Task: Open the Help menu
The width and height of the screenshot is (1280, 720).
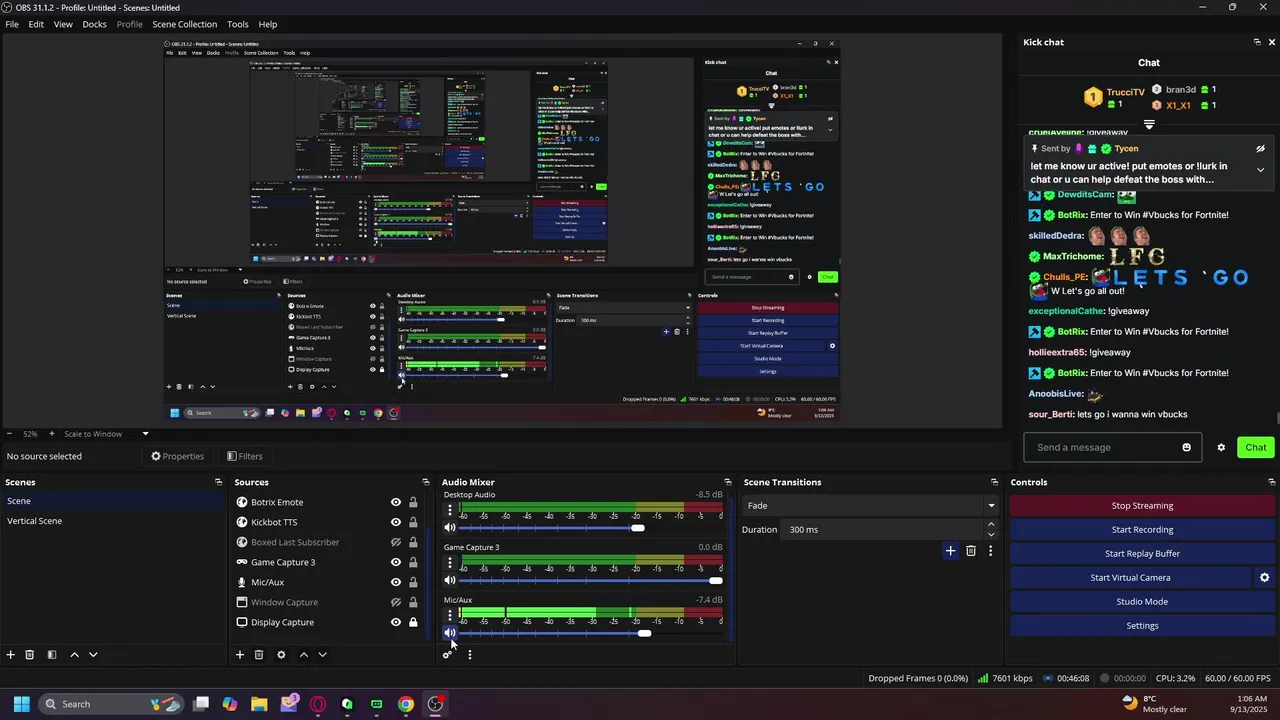Action: pyautogui.click(x=268, y=24)
